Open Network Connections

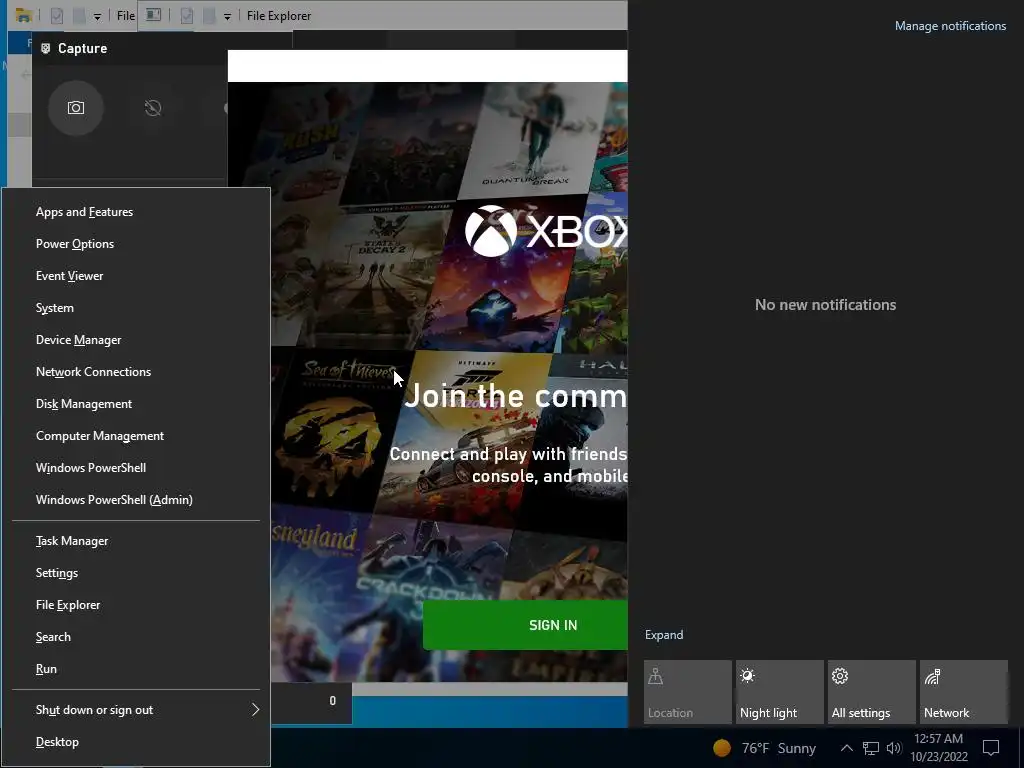pyautogui.click(x=136, y=372)
